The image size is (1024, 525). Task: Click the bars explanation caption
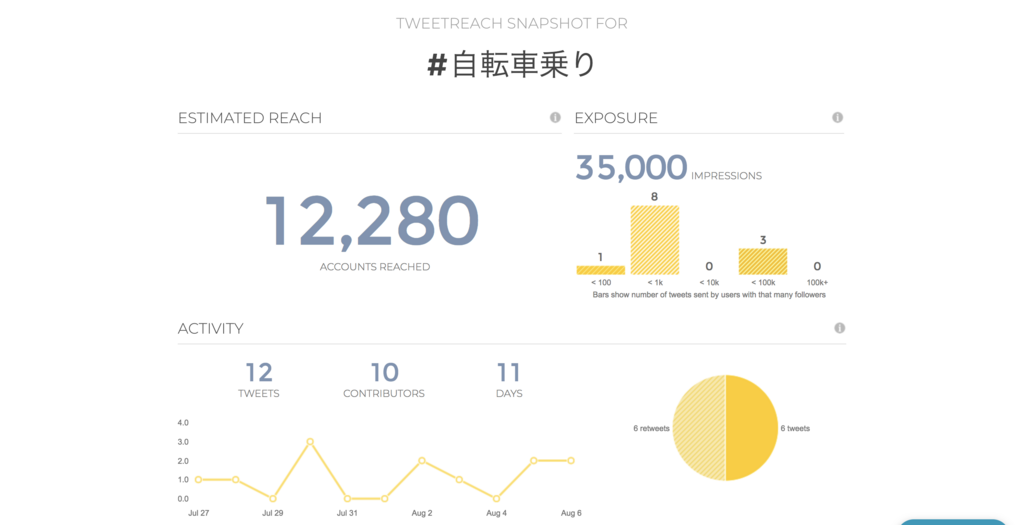click(x=709, y=295)
